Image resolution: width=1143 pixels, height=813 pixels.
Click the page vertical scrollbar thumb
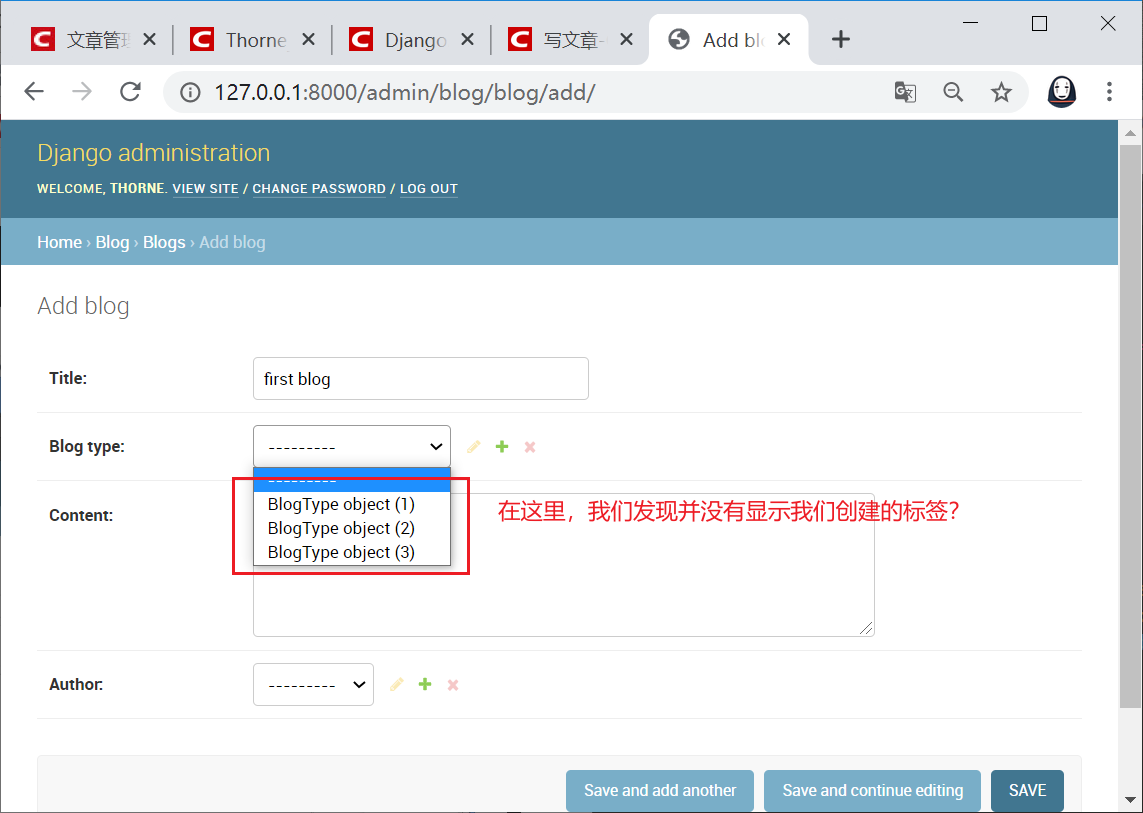pyautogui.click(x=1131, y=426)
